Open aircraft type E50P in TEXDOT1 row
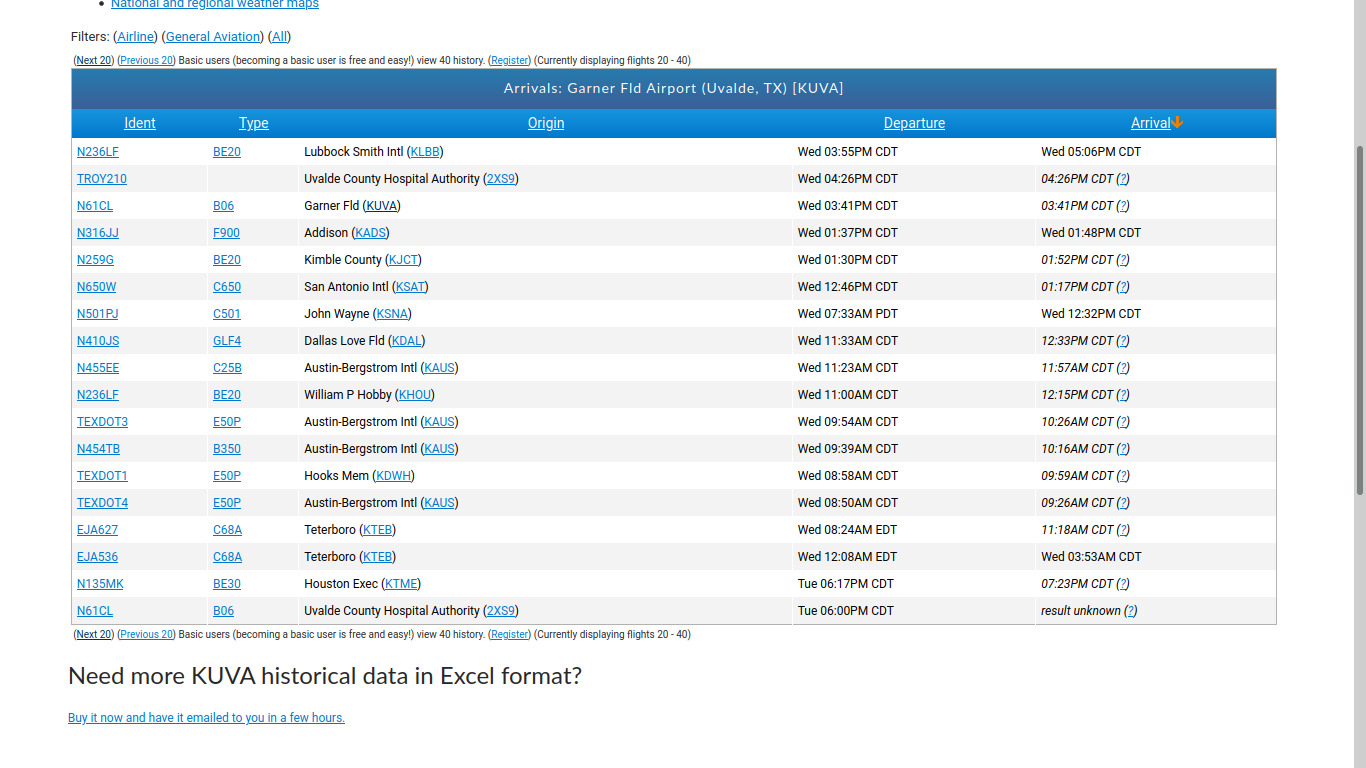 point(227,476)
